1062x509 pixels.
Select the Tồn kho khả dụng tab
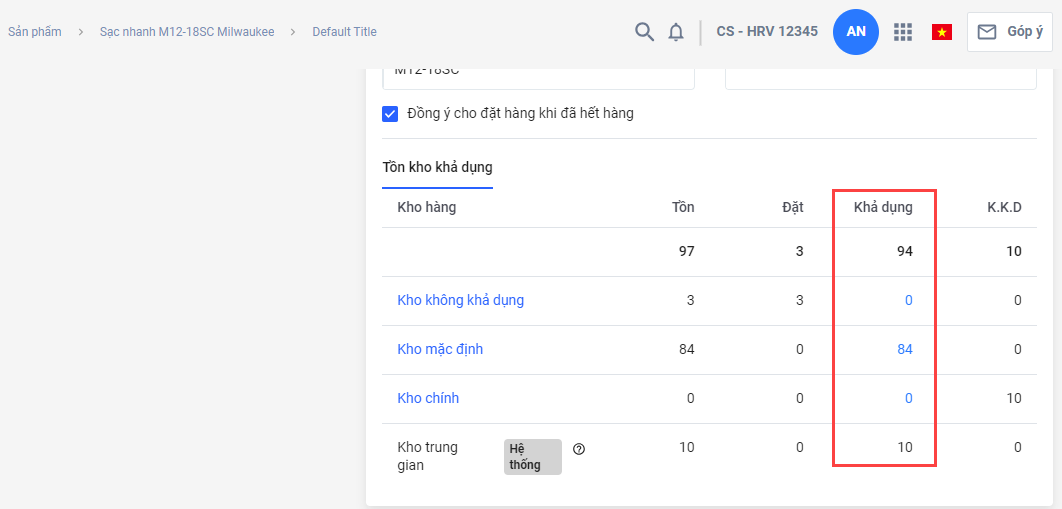click(x=437, y=167)
